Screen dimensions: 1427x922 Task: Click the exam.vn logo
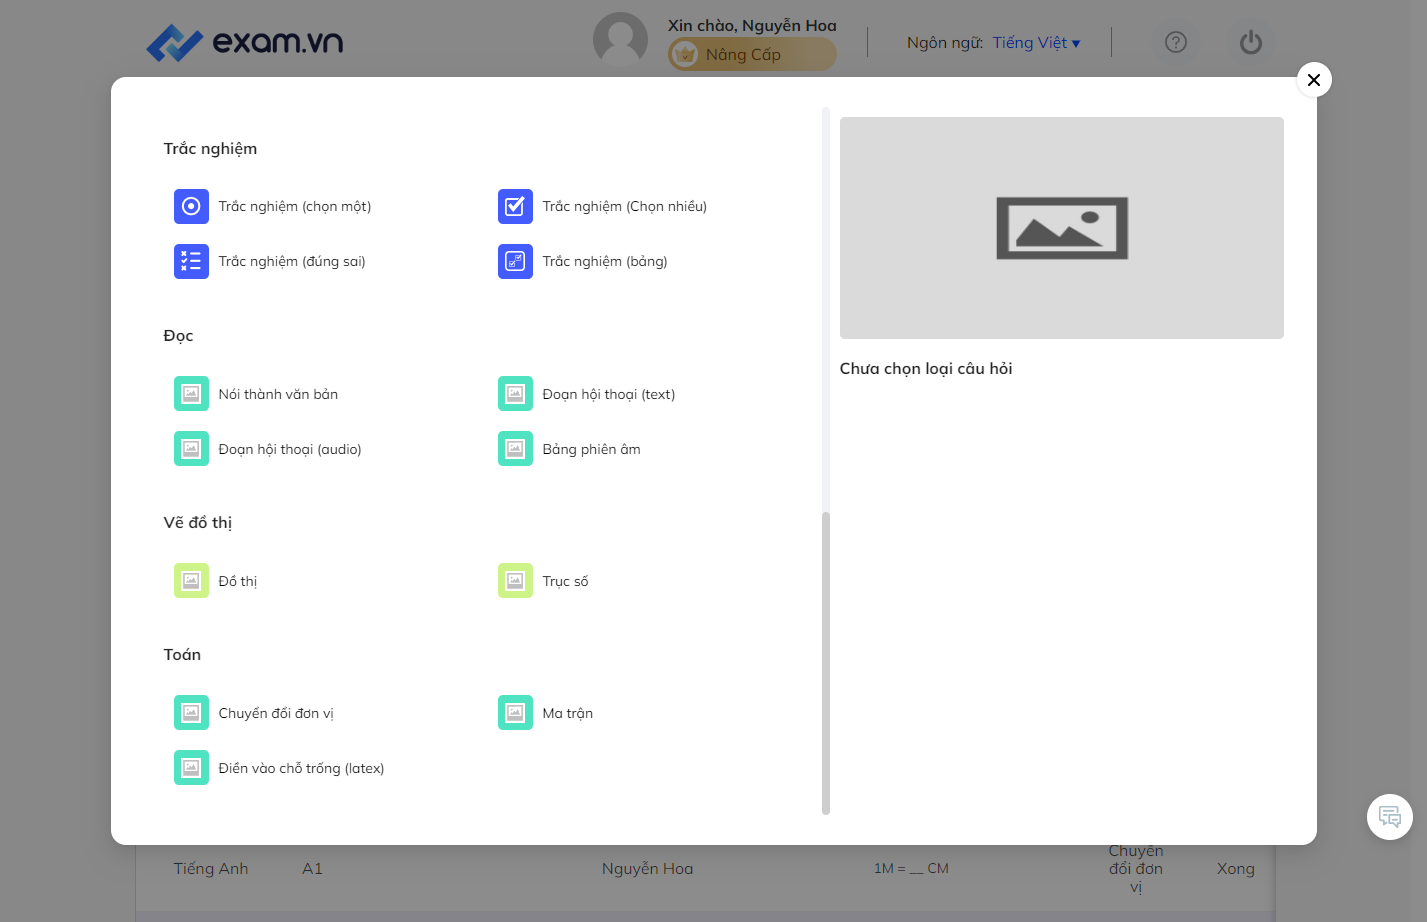click(245, 42)
